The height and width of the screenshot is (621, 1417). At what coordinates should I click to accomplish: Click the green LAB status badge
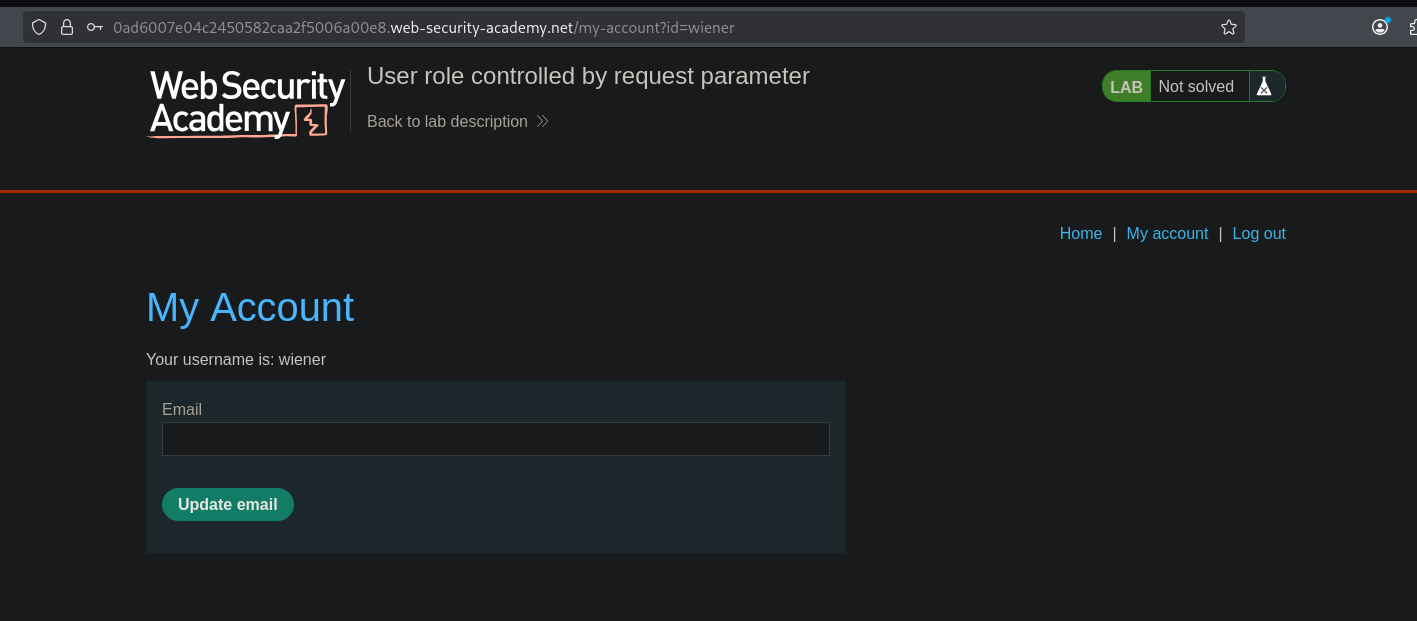pyautogui.click(x=1126, y=87)
